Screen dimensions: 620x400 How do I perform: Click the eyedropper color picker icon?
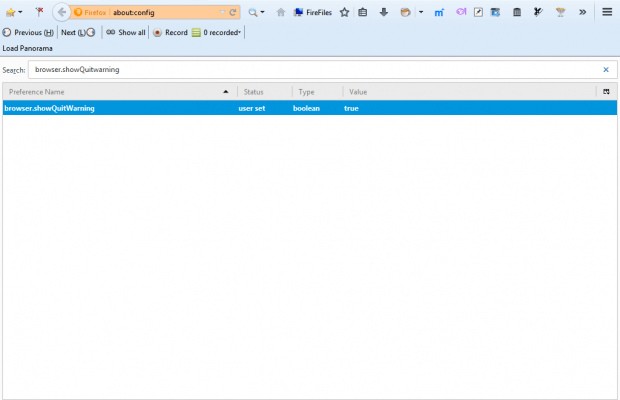[478, 12]
